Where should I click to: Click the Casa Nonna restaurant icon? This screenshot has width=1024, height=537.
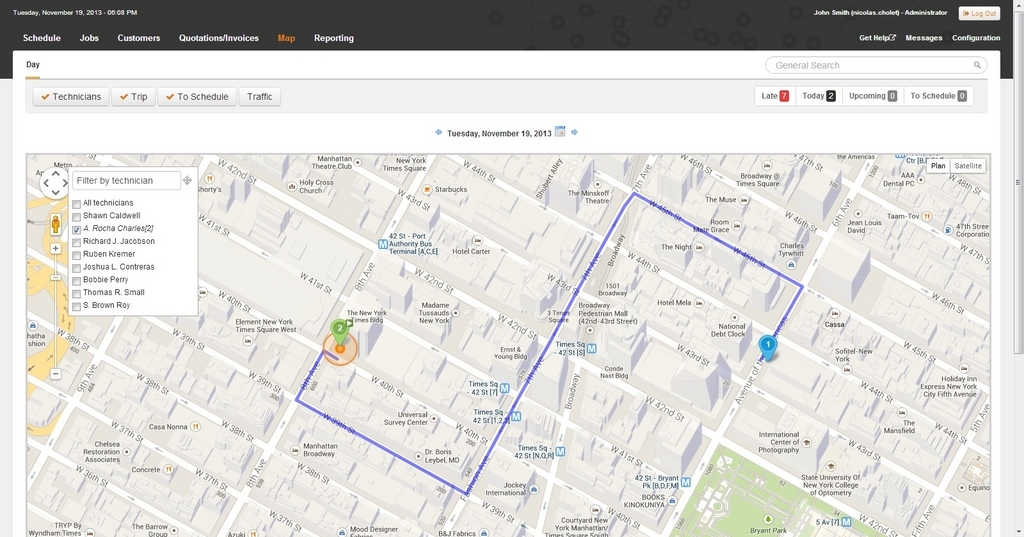pyautogui.click(x=195, y=427)
